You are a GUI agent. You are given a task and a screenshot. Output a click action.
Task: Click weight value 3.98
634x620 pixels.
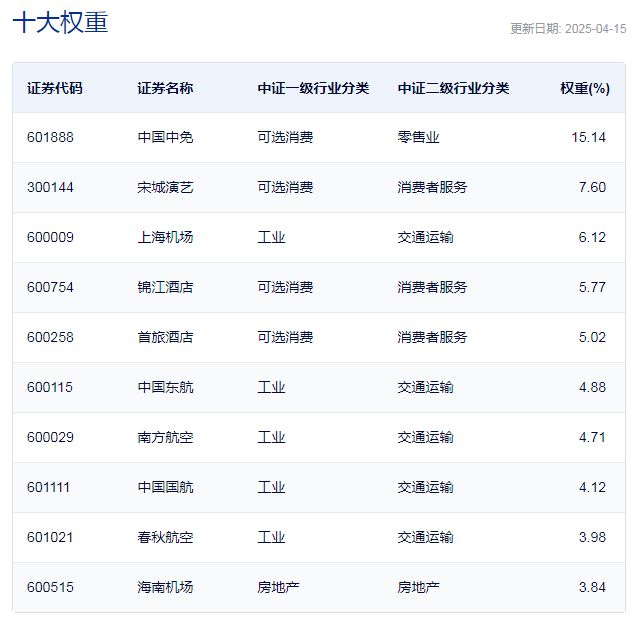click(592, 537)
